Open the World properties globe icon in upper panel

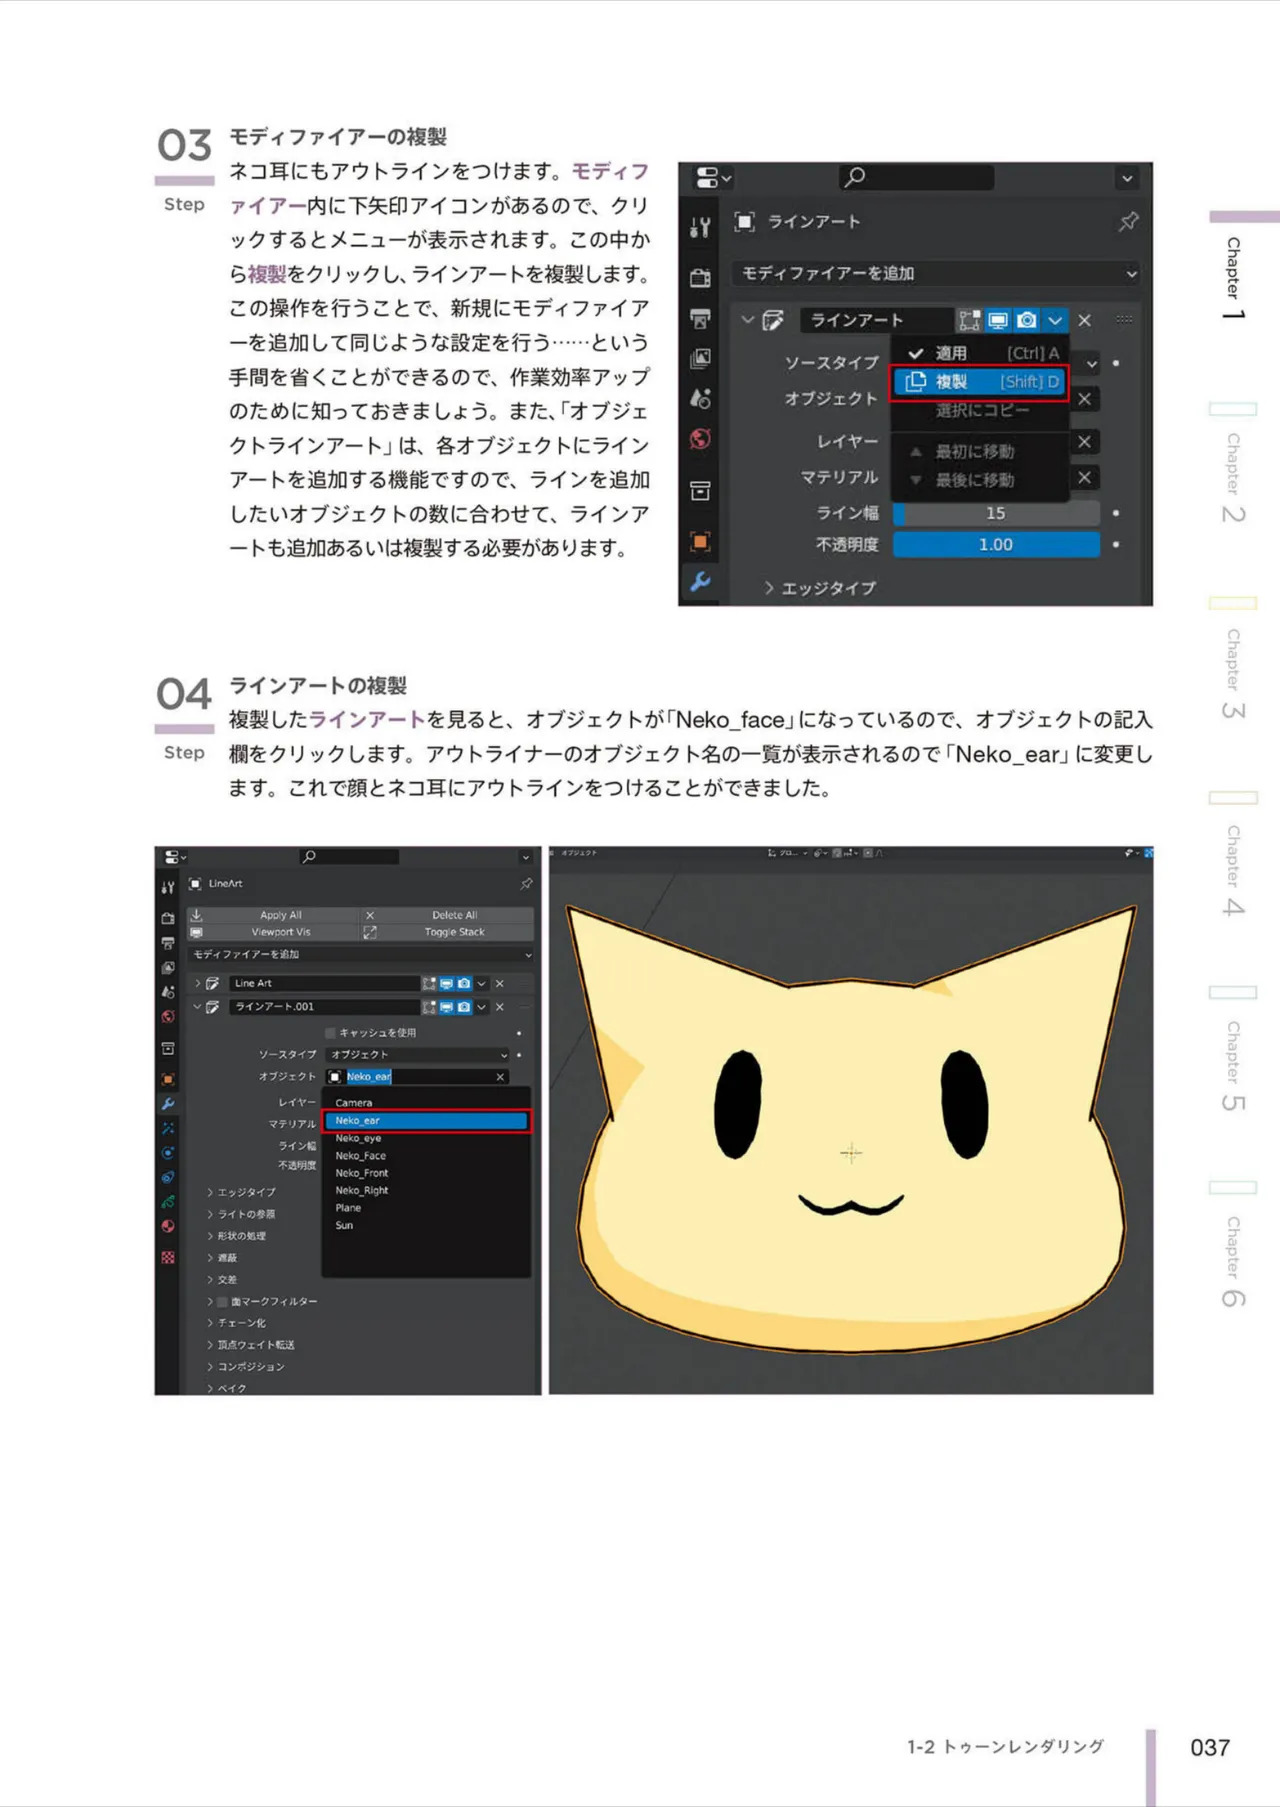click(x=700, y=438)
